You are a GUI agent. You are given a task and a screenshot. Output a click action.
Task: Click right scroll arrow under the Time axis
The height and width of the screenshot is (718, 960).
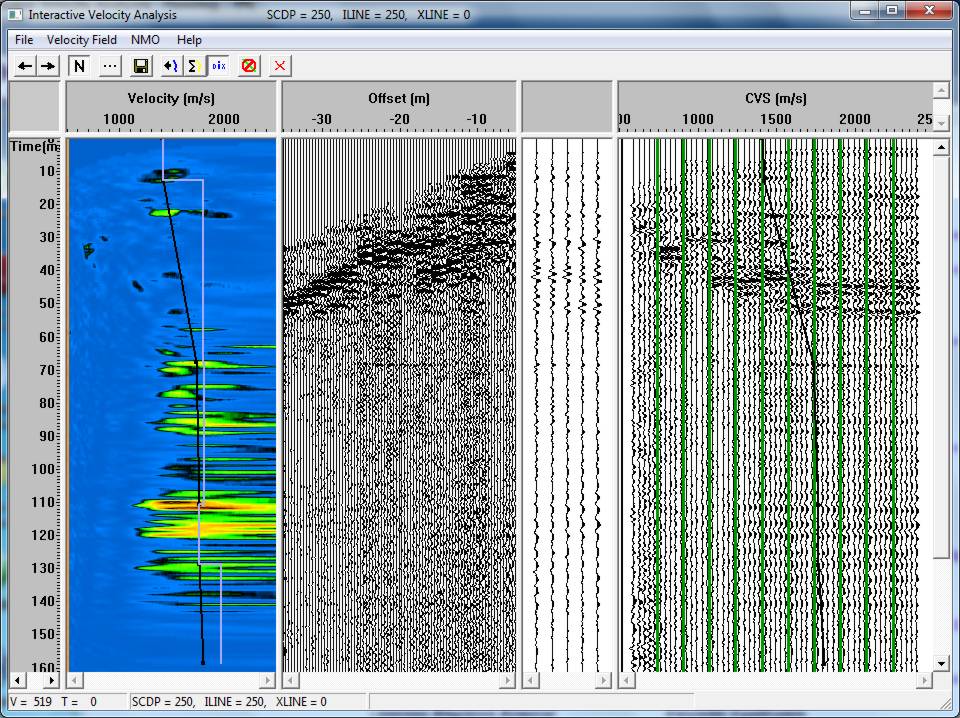(x=51, y=680)
